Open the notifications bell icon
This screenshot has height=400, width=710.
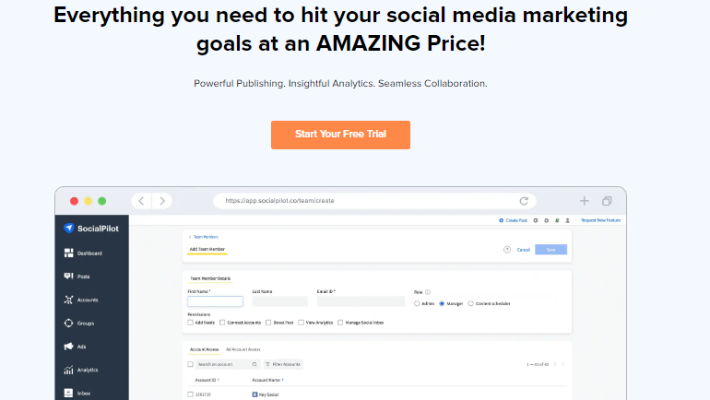557,221
